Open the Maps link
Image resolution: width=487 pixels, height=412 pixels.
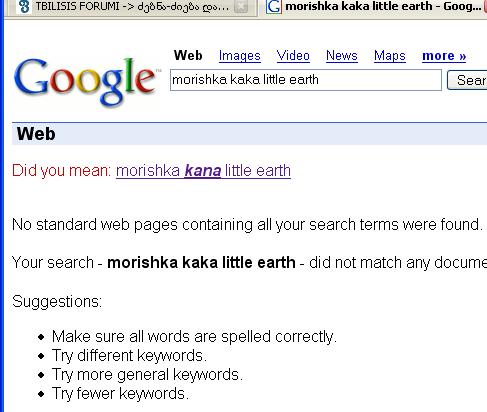pyautogui.click(x=390, y=56)
